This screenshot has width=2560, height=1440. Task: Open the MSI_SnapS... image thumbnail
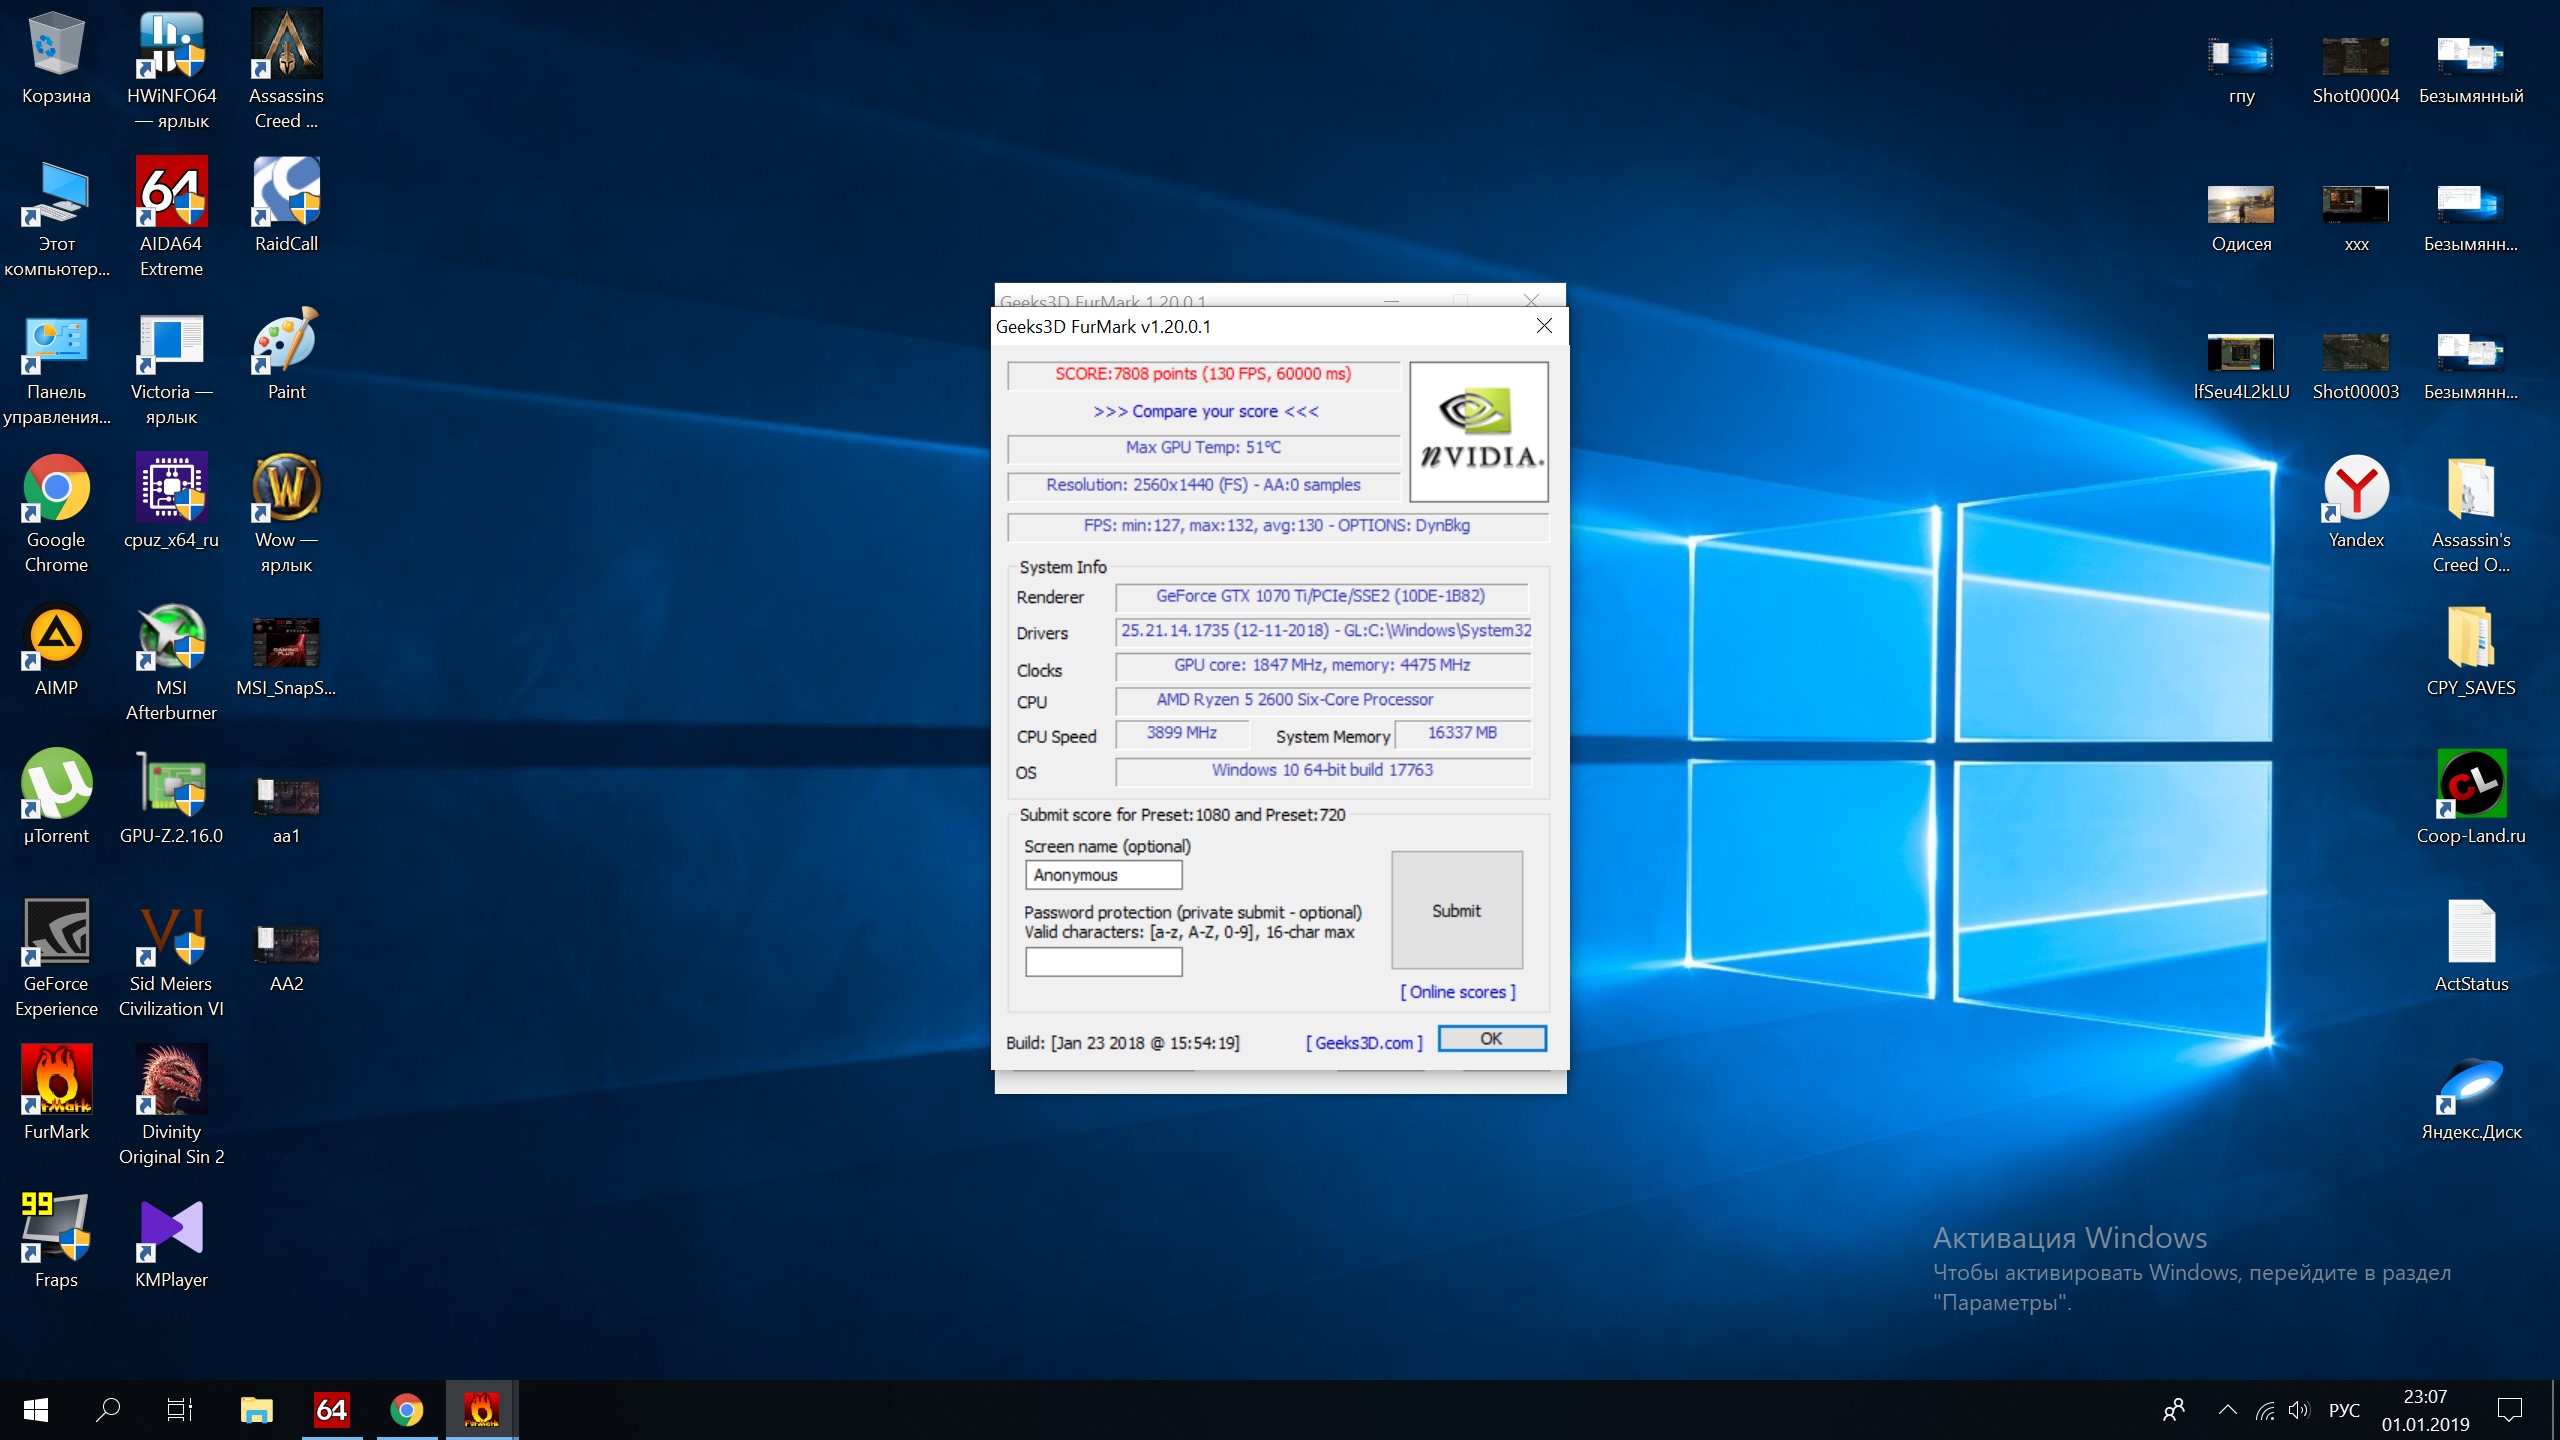(286, 643)
